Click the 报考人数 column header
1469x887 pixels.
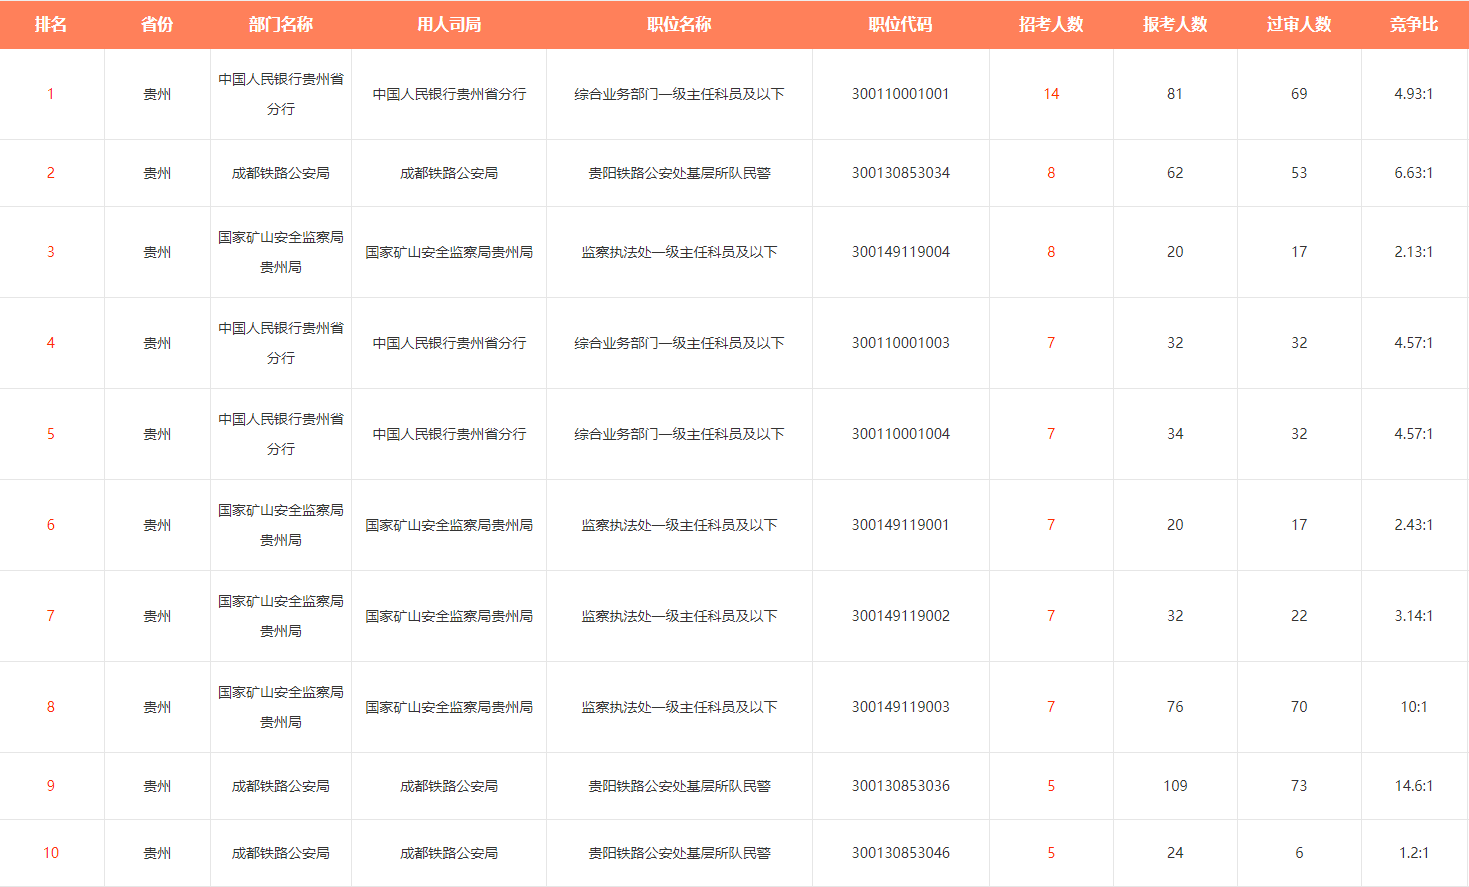[1175, 24]
